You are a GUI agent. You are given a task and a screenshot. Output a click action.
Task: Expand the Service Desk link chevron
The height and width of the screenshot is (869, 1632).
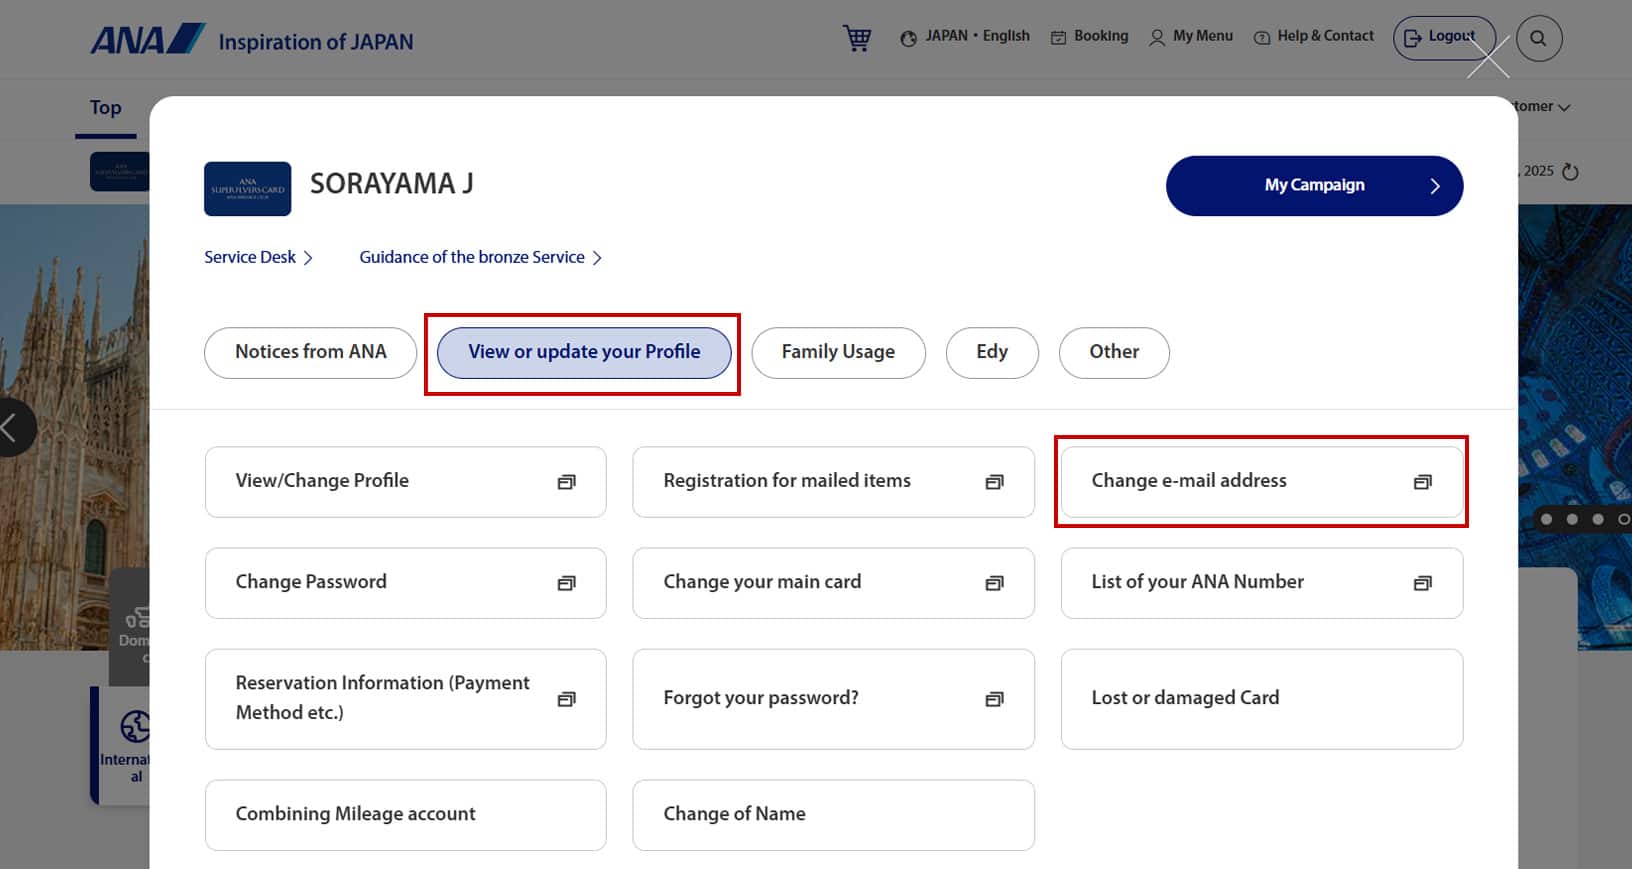(308, 258)
